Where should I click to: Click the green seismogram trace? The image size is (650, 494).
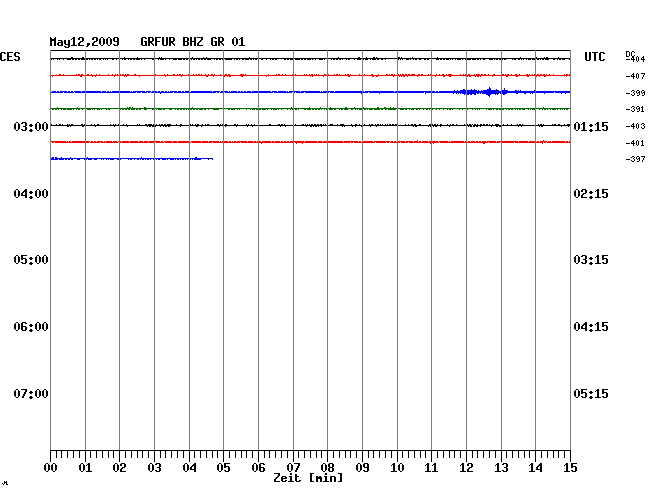pos(310,109)
